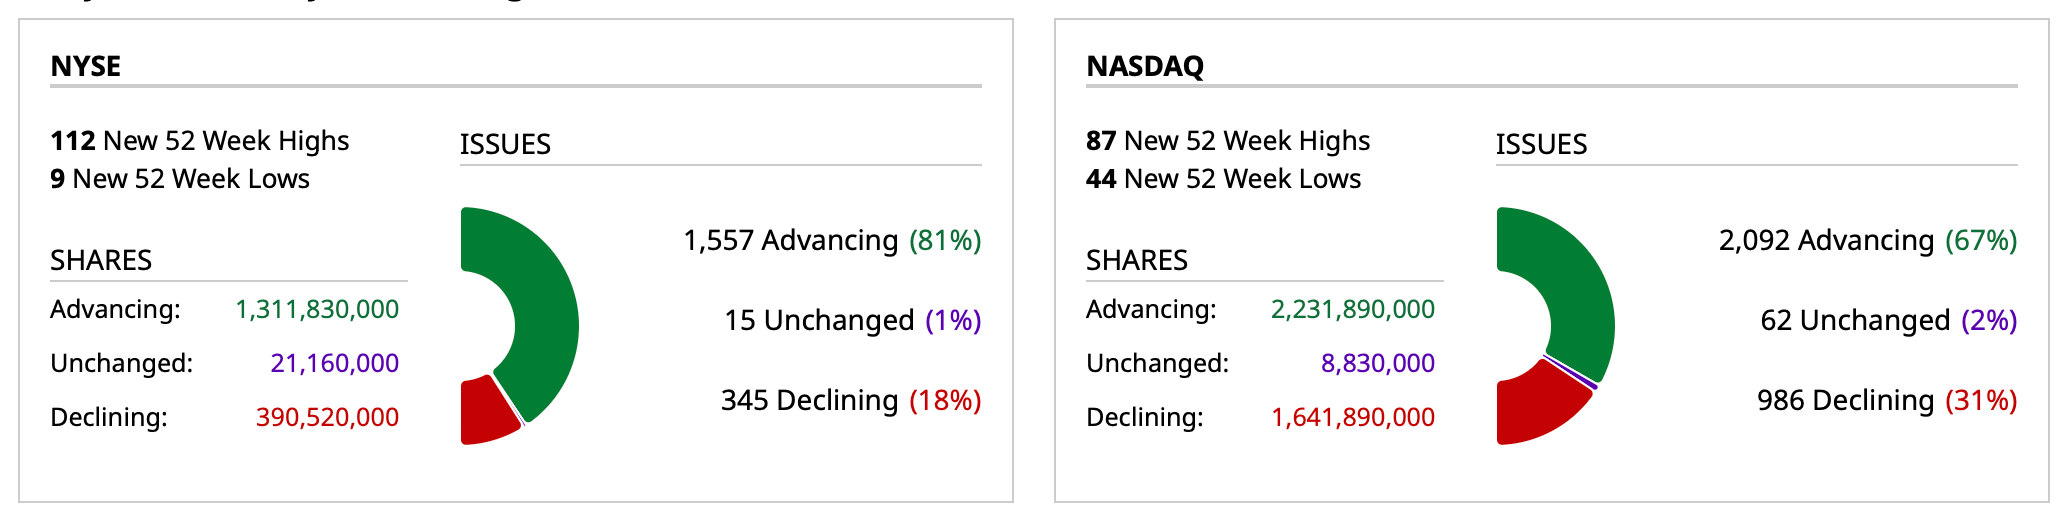Click the 2,092 Advancing issues label

click(x=1868, y=241)
